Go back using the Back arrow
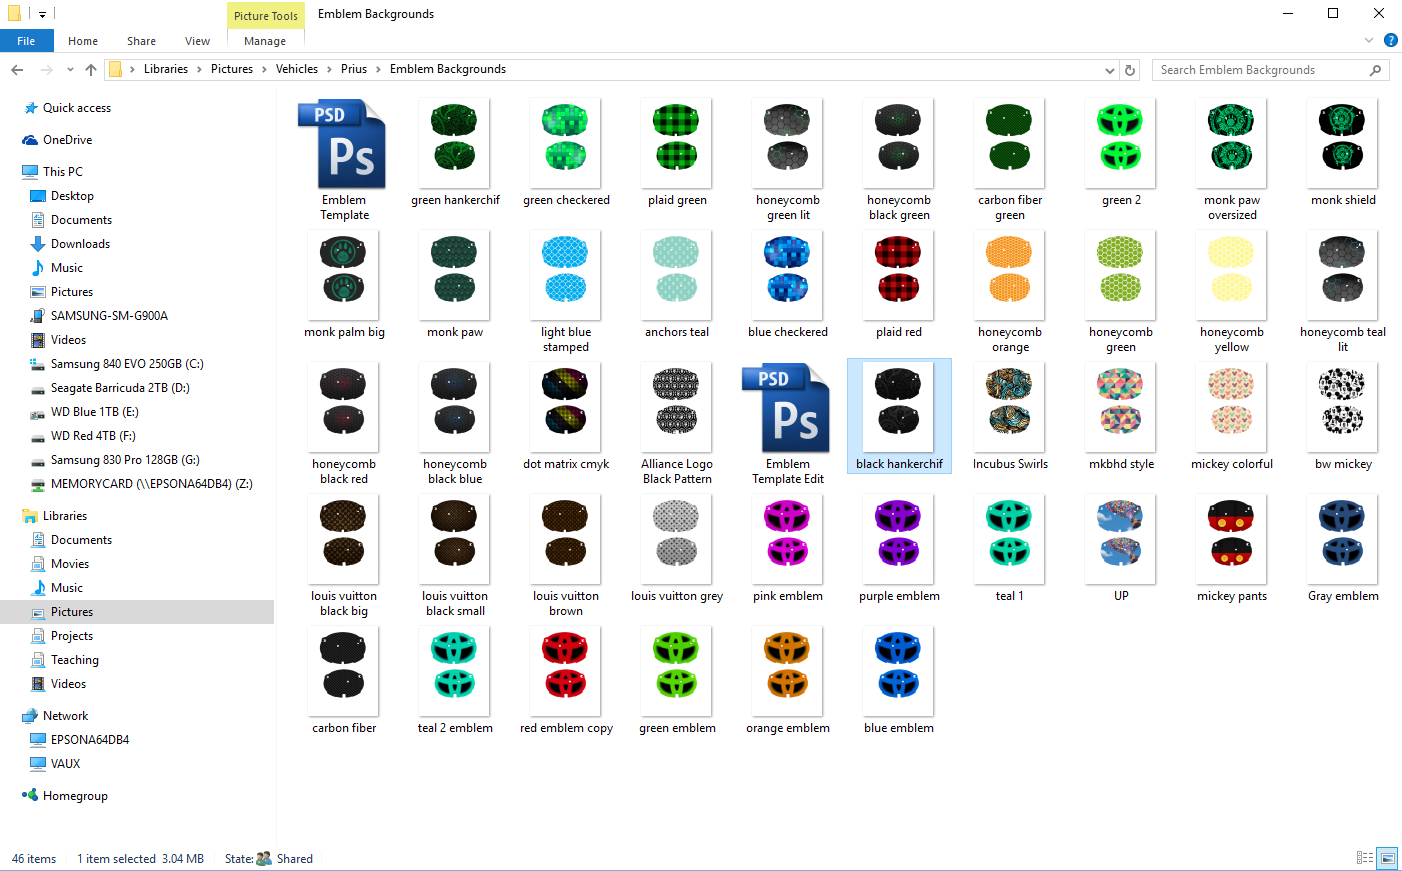The height and width of the screenshot is (871, 1402). 17,70
